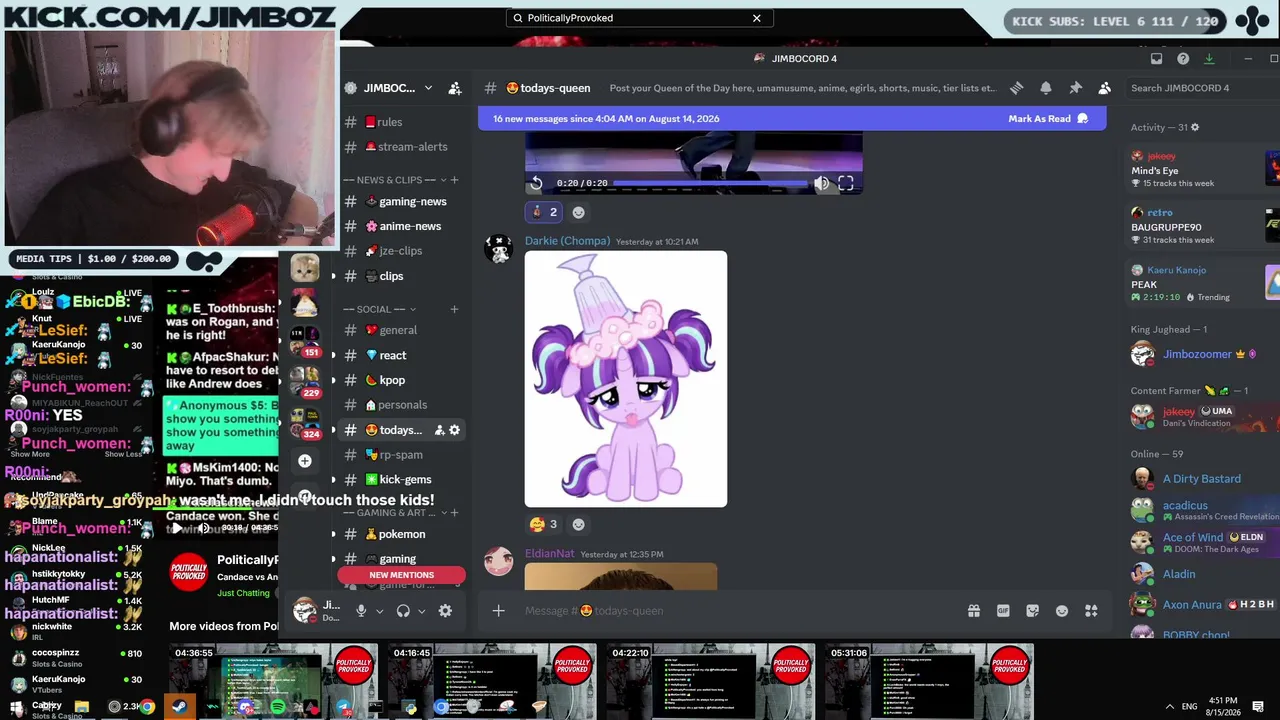Replay the video with the replay icon
Screen dimensions: 1280x720
pyautogui.click(x=536, y=183)
